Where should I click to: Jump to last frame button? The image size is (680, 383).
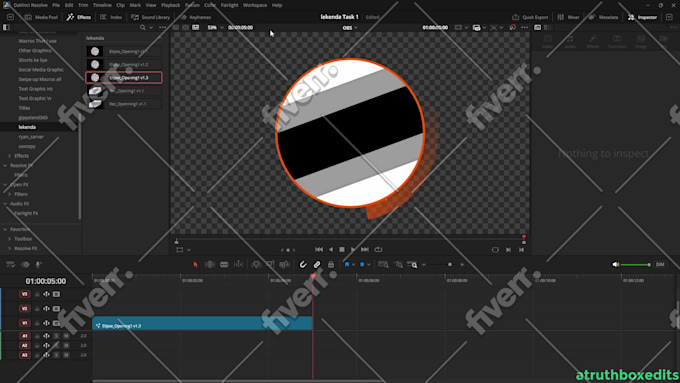(x=365, y=249)
